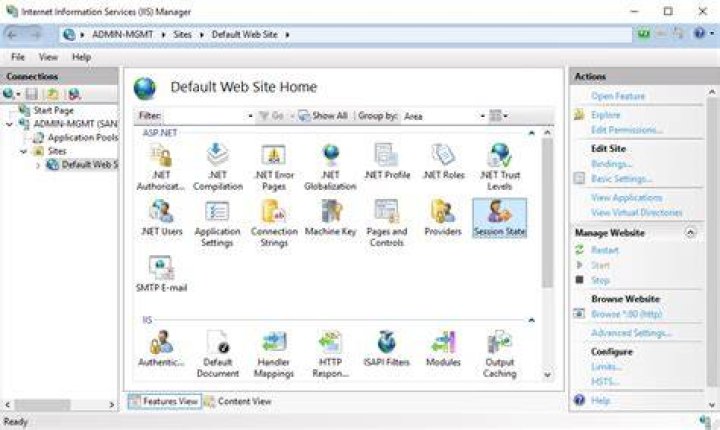Screen dimensions: 720x430
Task: Open Advanced Settings action link
Action: tap(632, 333)
